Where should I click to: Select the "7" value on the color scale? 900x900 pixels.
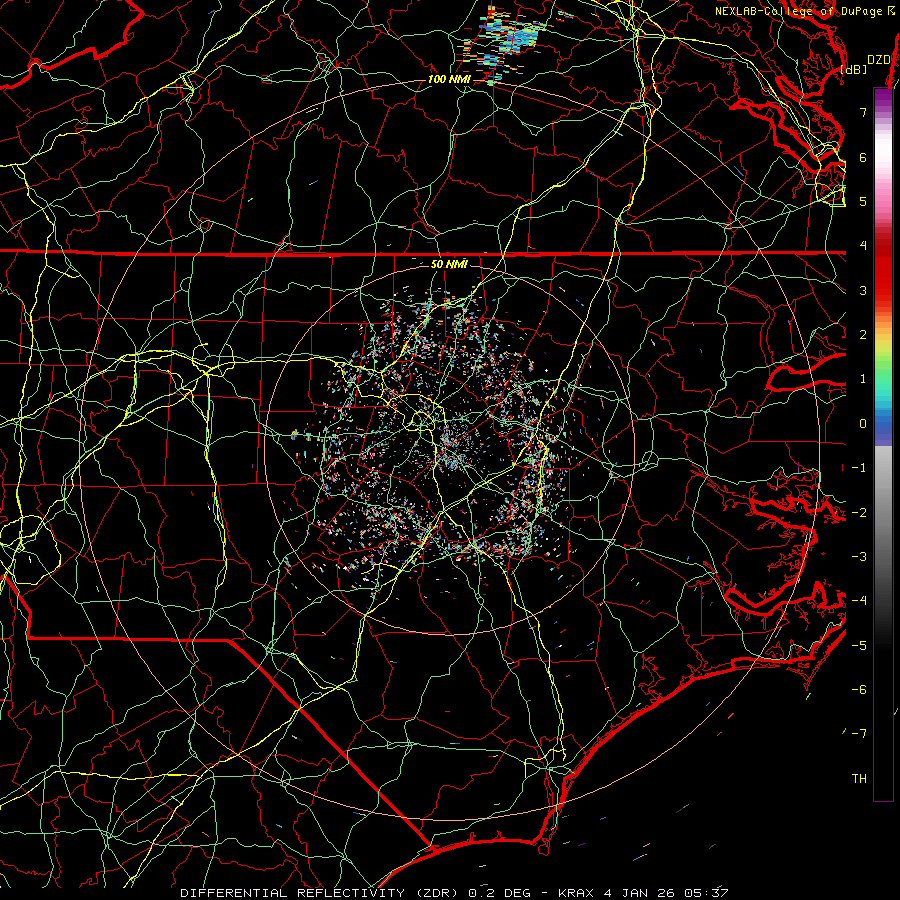863,112
